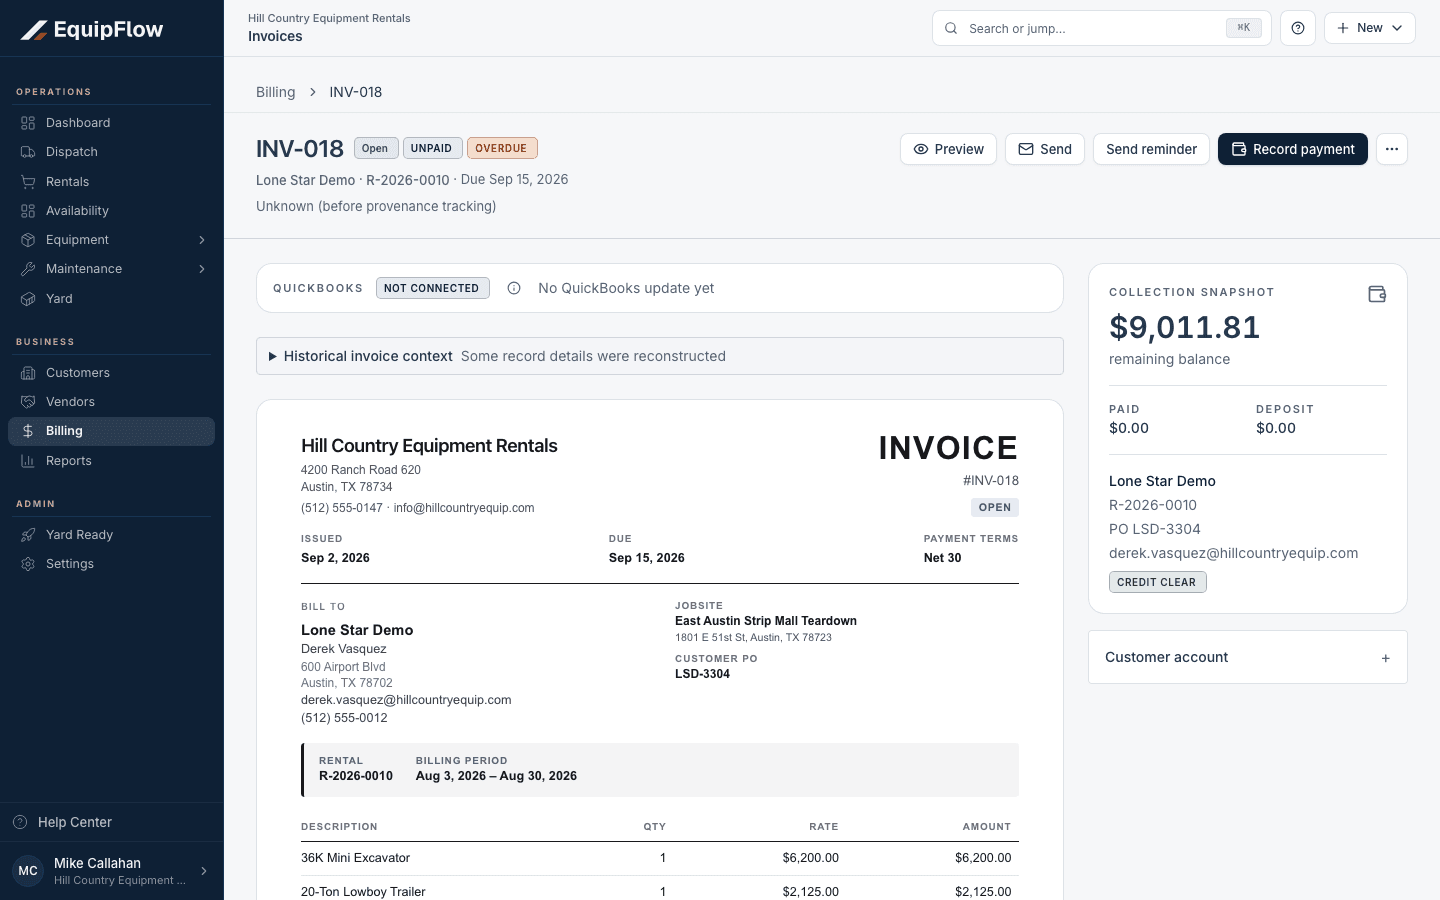This screenshot has width=1440, height=900.
Task: Click the Rentals cart icon in sidebar
Action: click(x=28, y=182)
